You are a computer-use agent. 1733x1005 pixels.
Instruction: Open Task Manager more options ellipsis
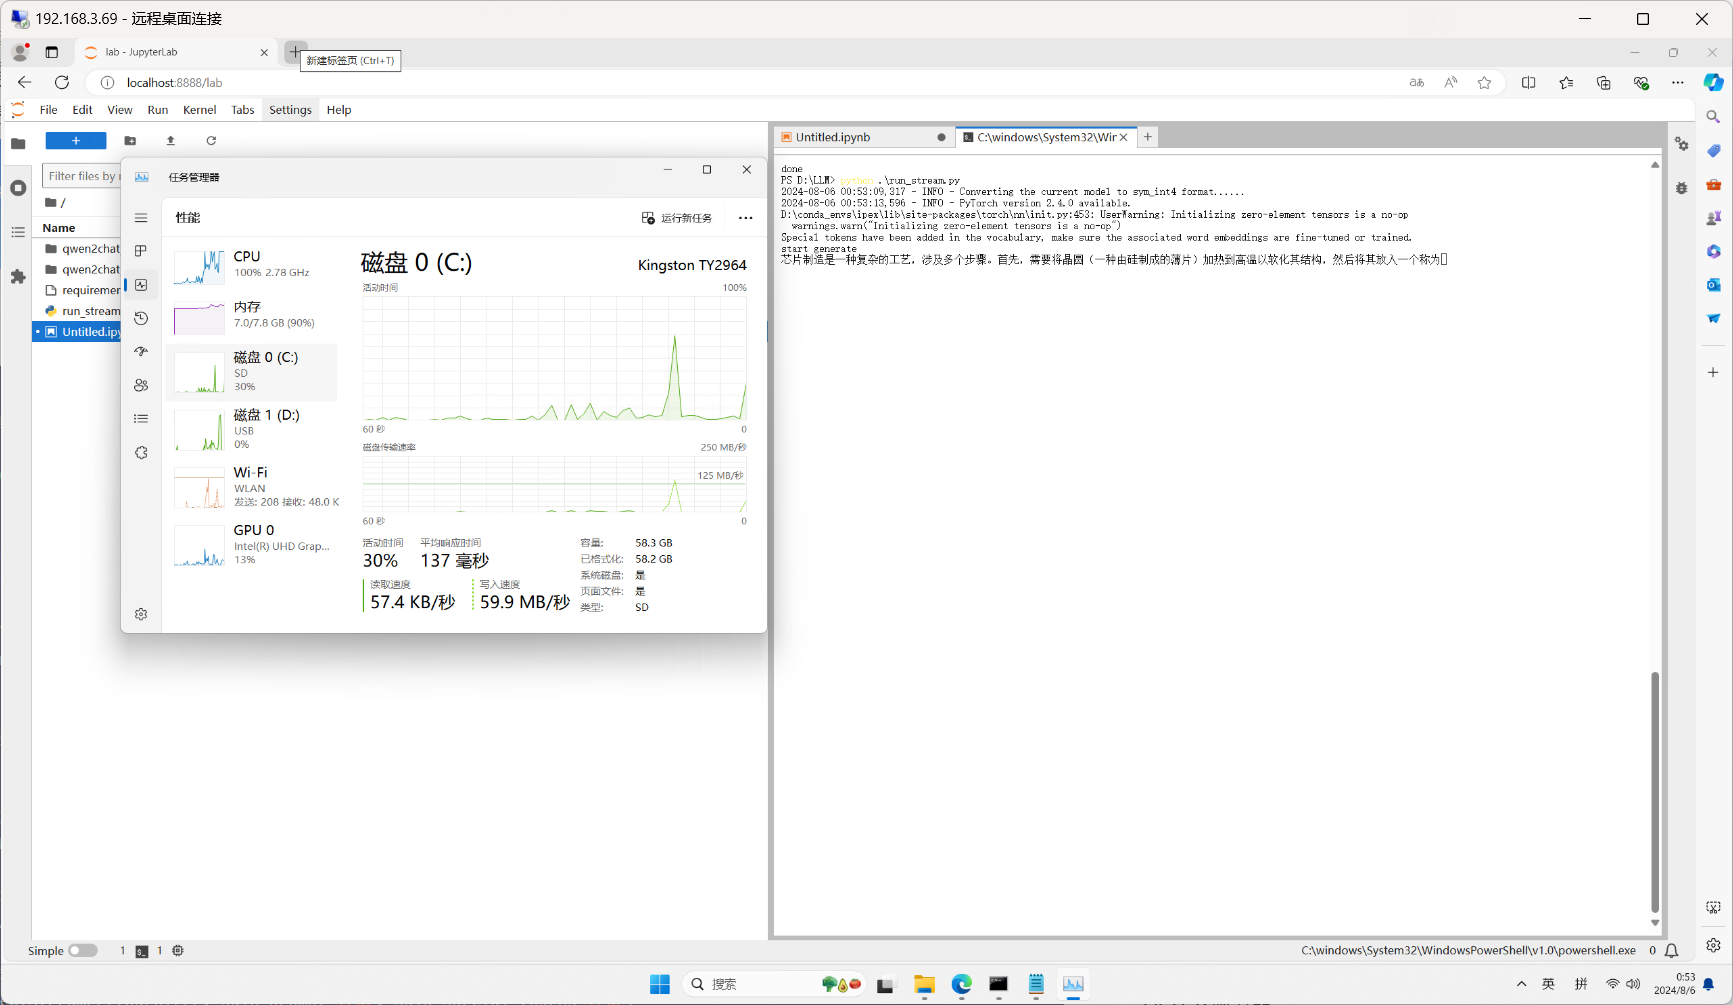(x=745, y=218)
